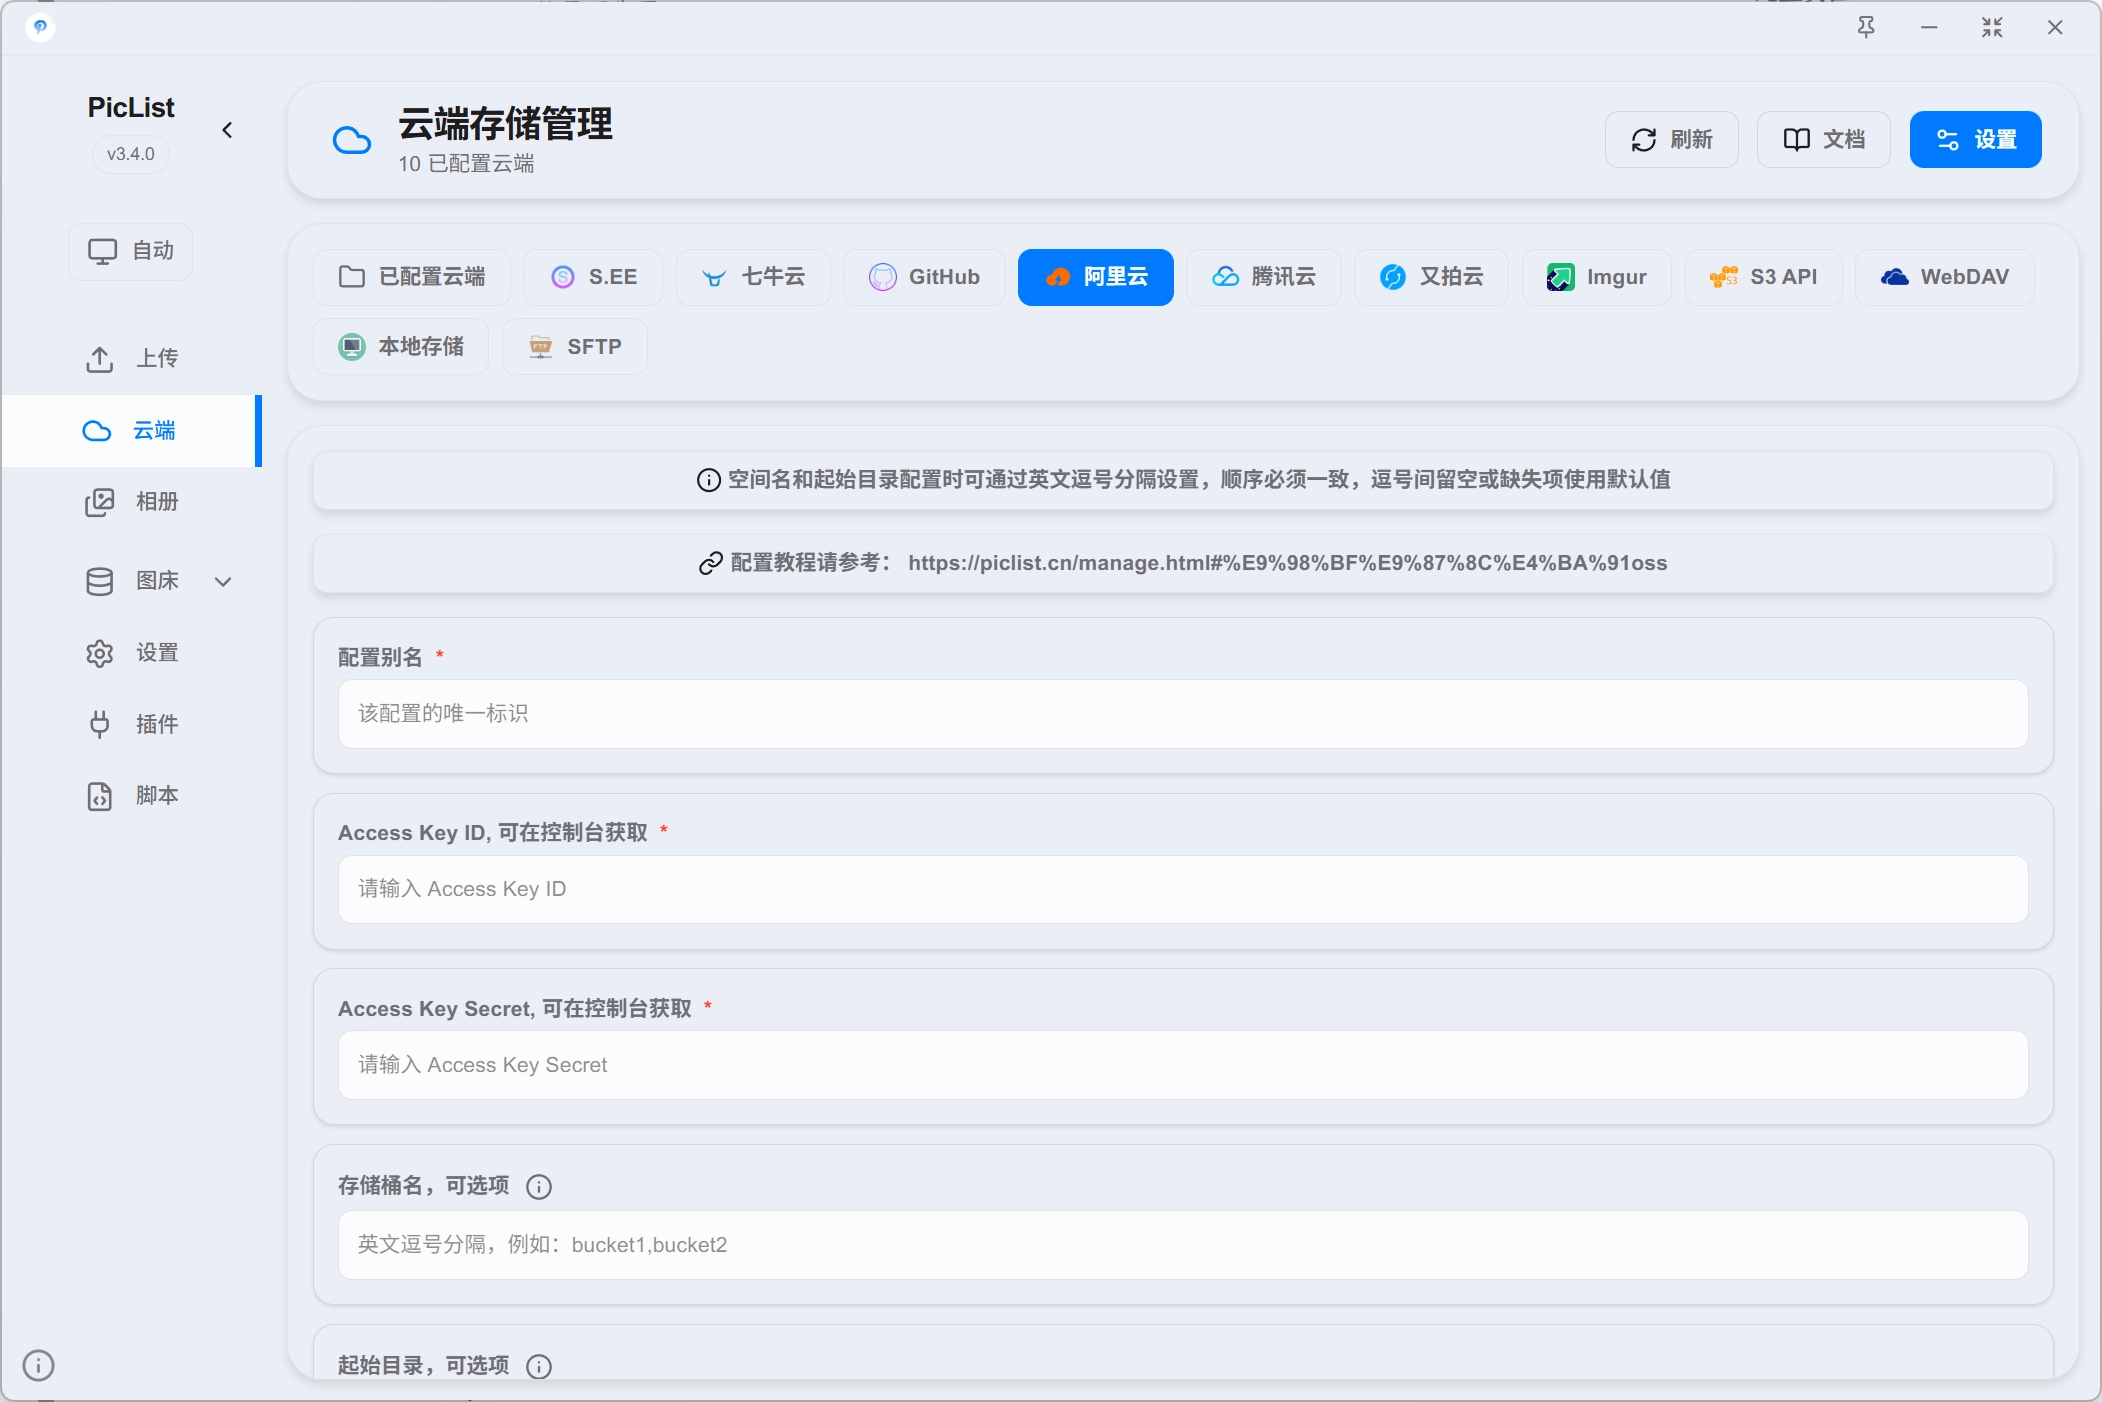Open 脚本 scripts page

(131, 796)
